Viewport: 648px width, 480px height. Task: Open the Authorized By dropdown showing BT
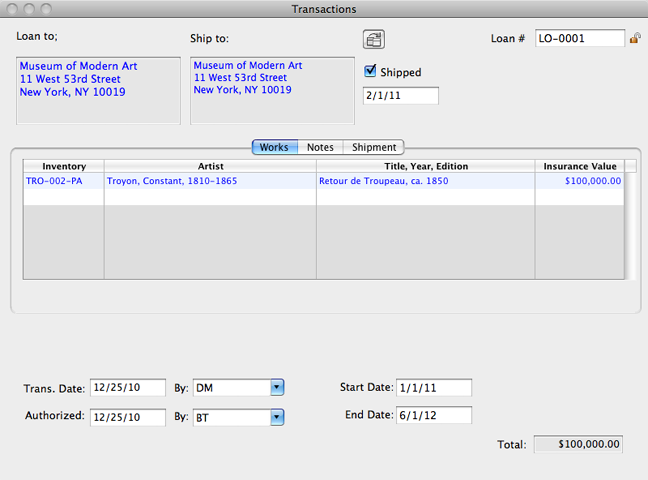[x=277, y=417]
